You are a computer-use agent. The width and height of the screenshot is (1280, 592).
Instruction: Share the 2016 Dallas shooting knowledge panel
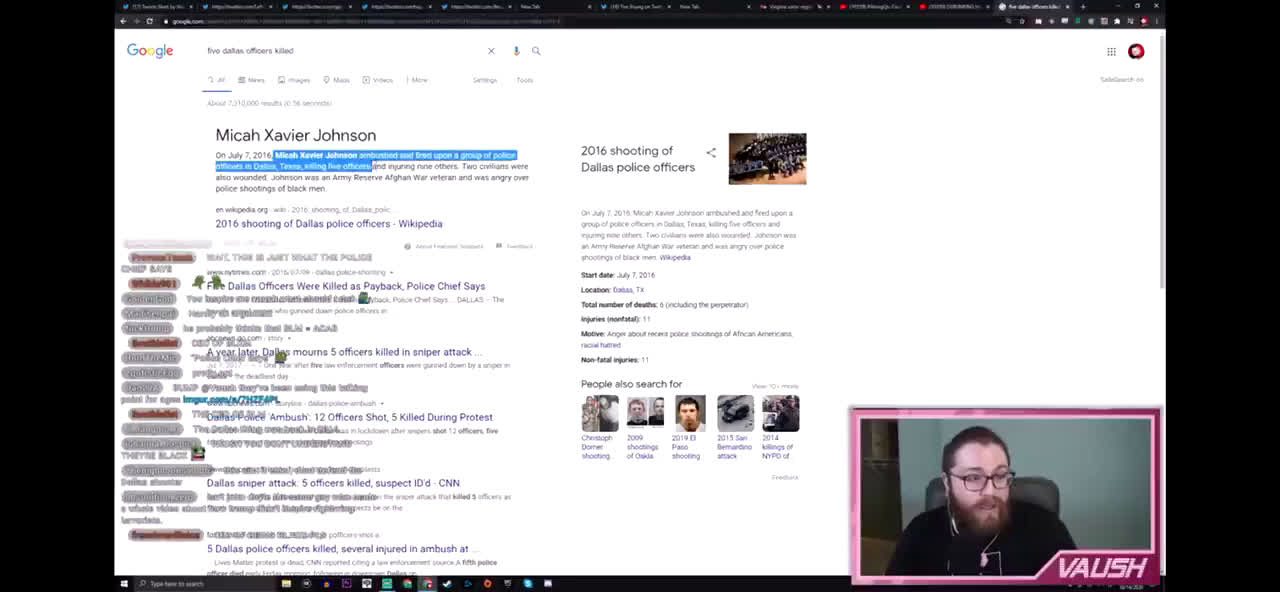[x=711, y=153]
